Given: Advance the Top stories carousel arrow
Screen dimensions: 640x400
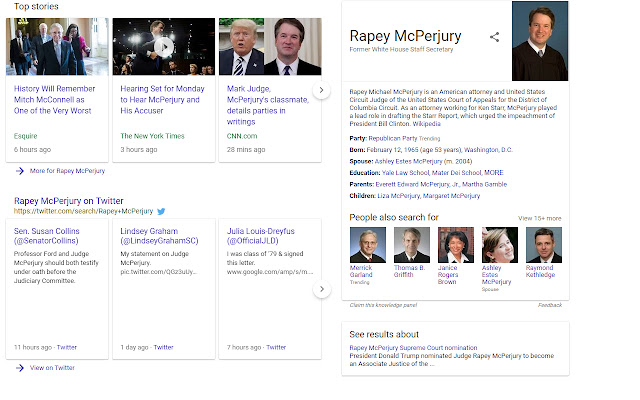Looking at the screenshot, I should point(321,90).
